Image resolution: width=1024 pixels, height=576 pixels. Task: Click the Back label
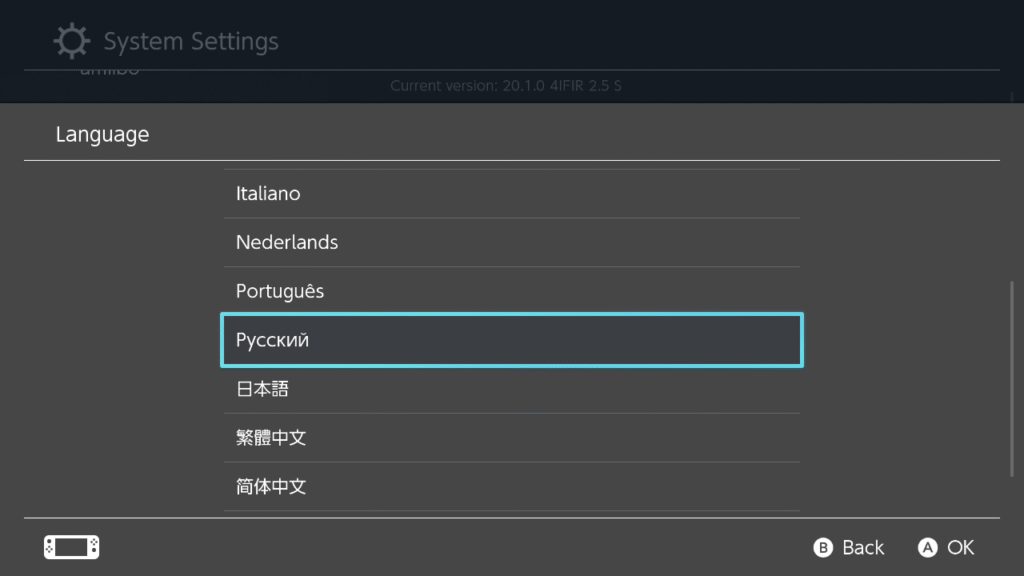pos(862,547)
